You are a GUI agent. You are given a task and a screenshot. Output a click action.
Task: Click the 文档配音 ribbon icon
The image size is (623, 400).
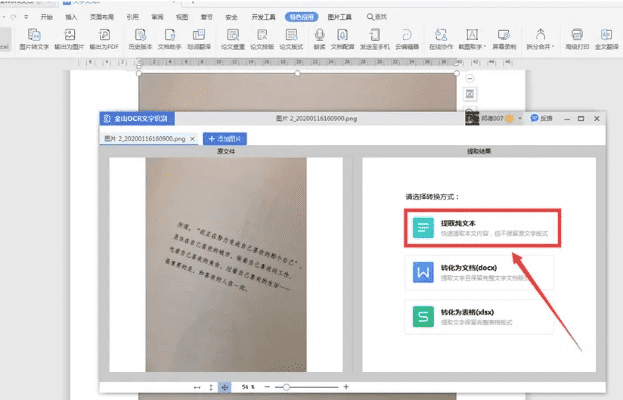point(342,39)
